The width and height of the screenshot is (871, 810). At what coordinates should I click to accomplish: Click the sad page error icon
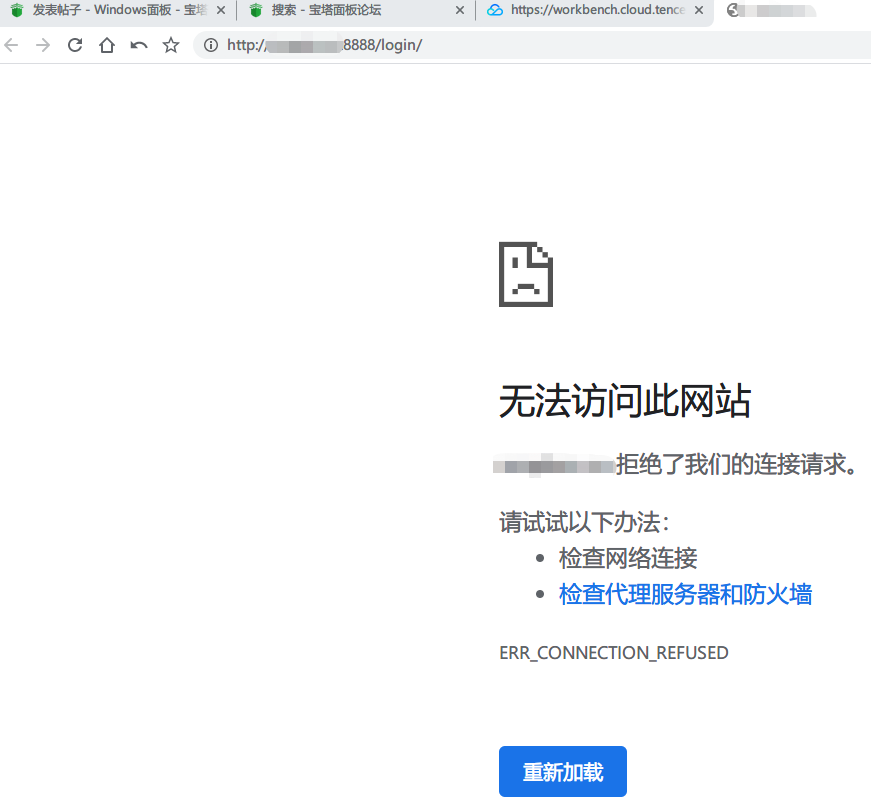point(525,274)
